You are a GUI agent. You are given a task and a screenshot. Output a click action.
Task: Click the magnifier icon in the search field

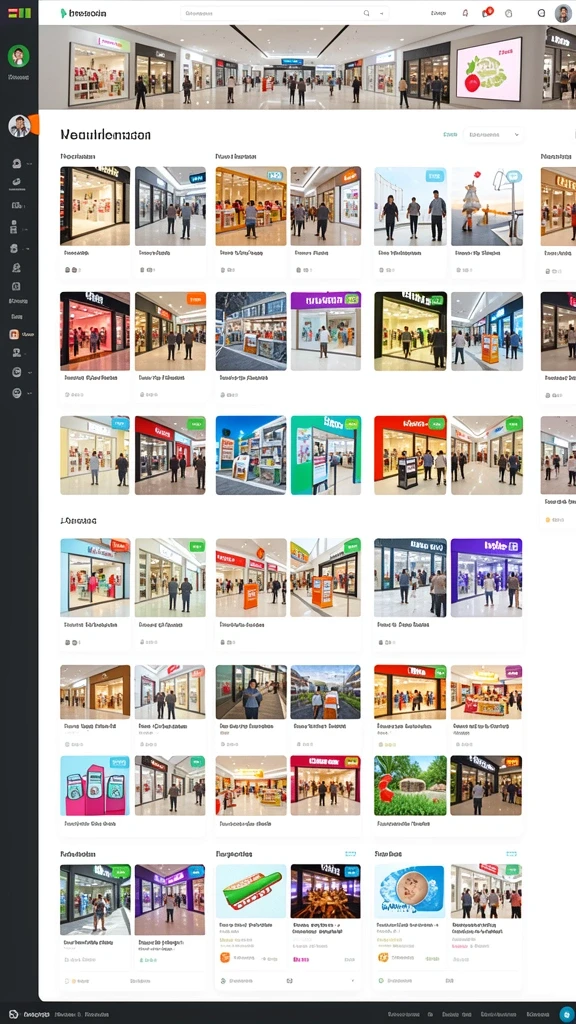(366, 13)
